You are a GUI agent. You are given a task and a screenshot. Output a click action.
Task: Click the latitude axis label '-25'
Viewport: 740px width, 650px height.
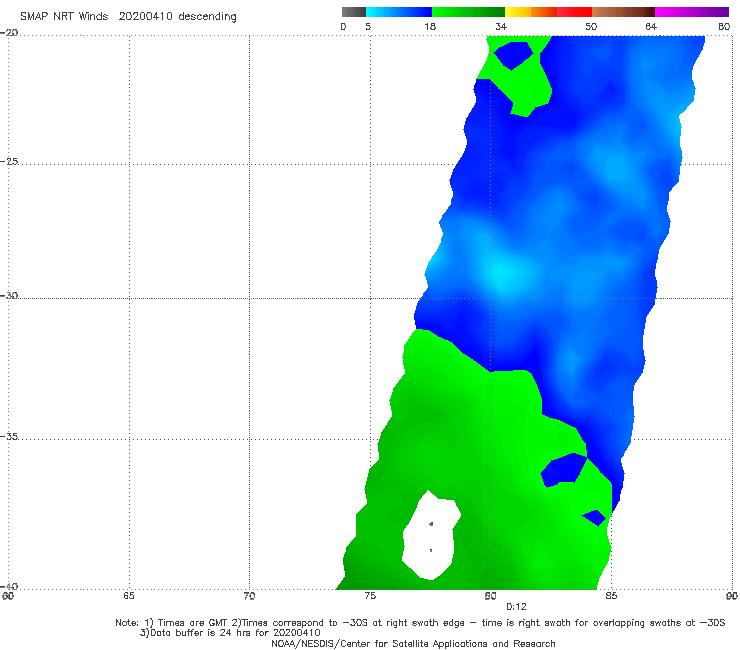(x=9, y=161)
